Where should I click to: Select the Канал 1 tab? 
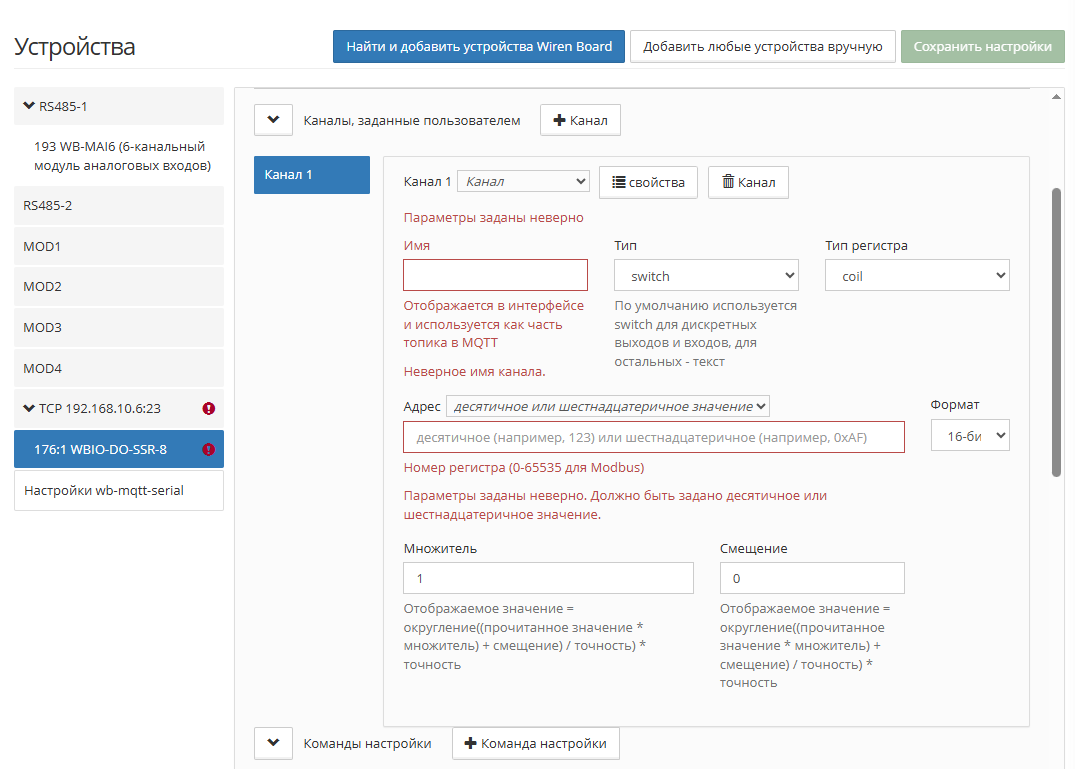[312, 175]
